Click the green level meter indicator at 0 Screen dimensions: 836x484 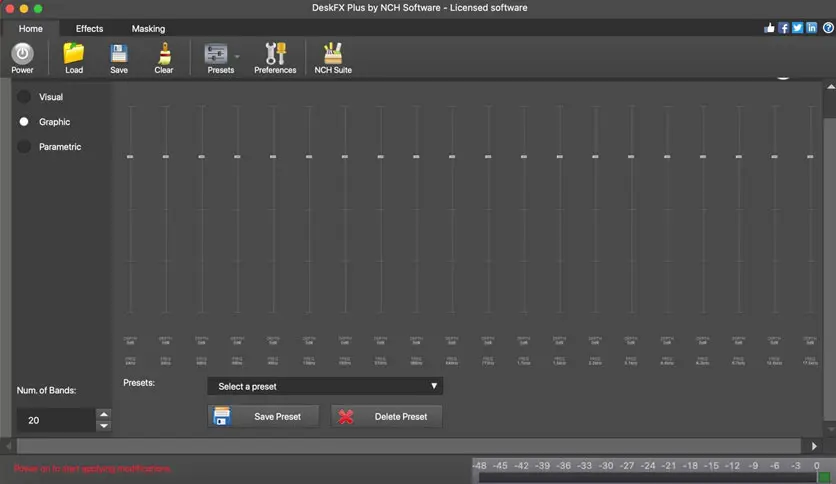[x=824, y=477]
